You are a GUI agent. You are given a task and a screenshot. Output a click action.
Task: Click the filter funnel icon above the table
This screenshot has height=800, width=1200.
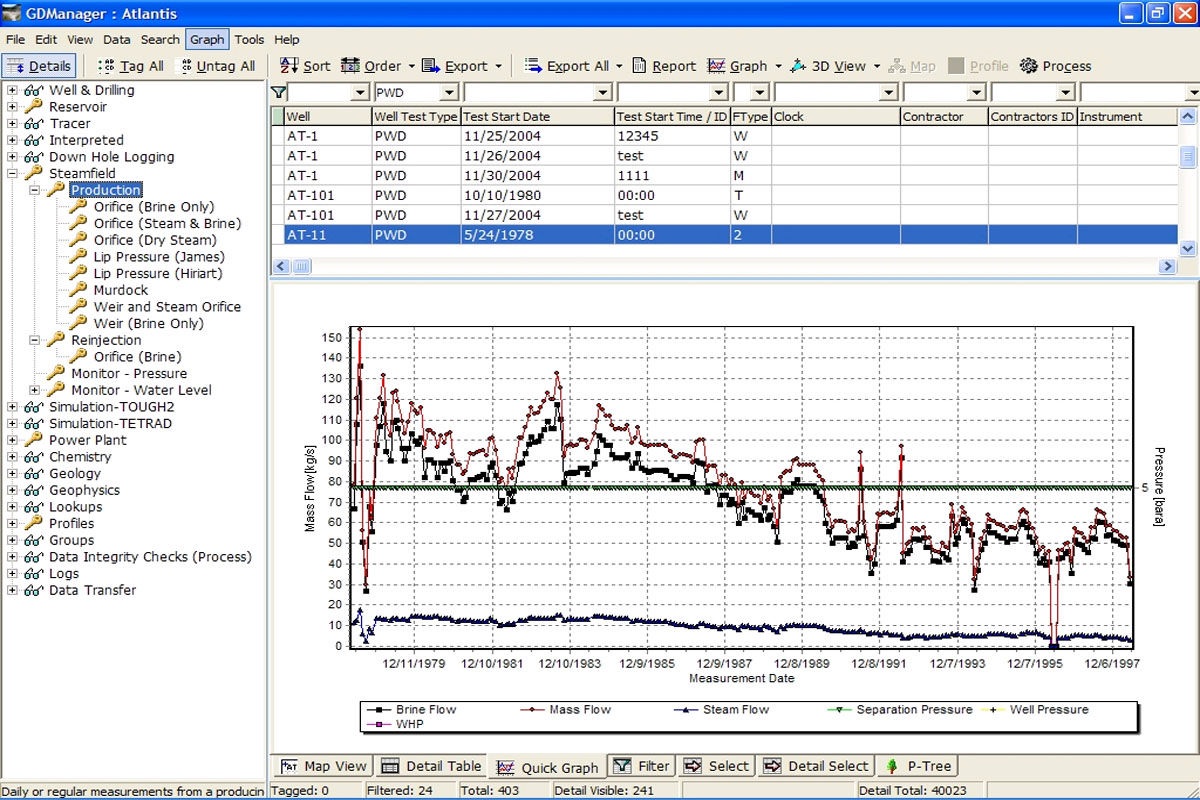coord(279,92)
